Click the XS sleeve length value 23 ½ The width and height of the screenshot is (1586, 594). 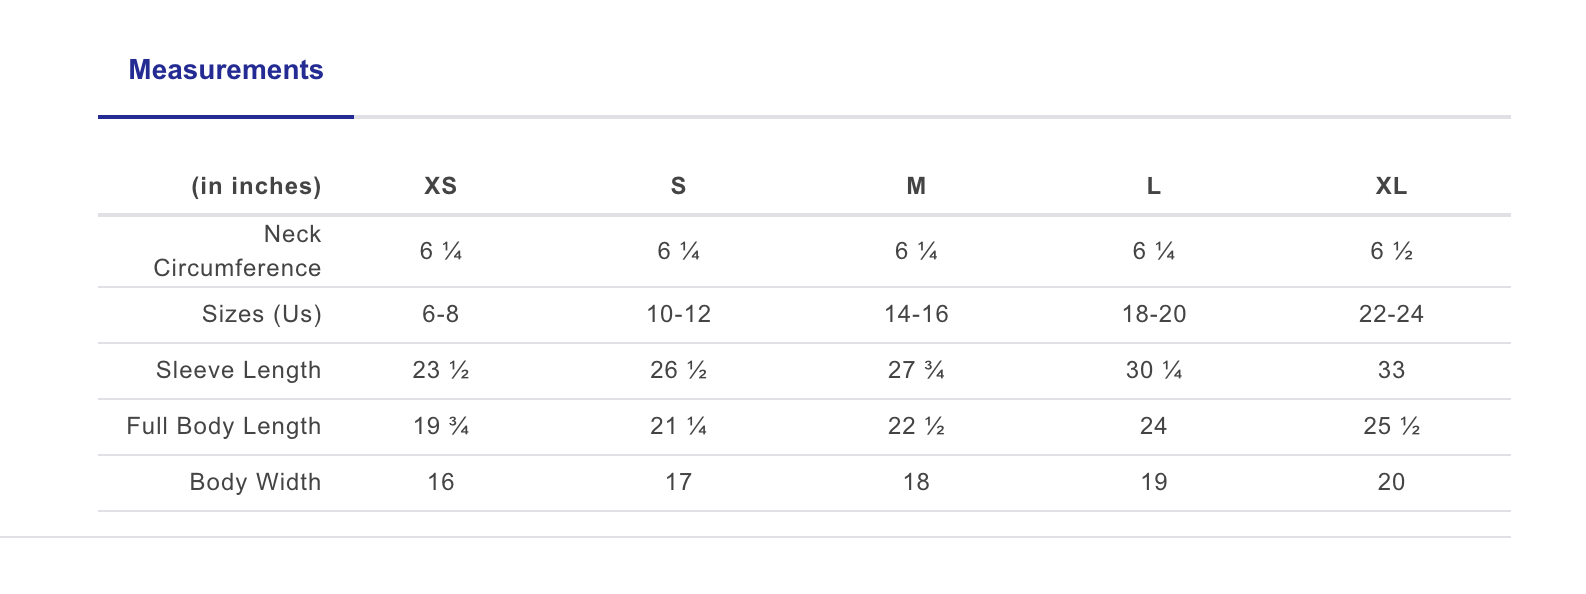click(x=440, y=370)
